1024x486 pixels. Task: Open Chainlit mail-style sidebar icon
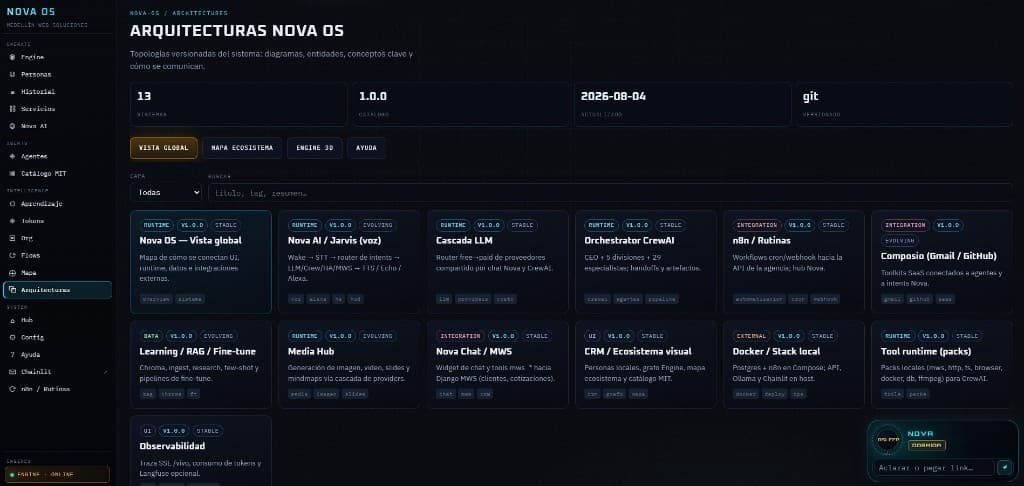[x=12, y=372]
